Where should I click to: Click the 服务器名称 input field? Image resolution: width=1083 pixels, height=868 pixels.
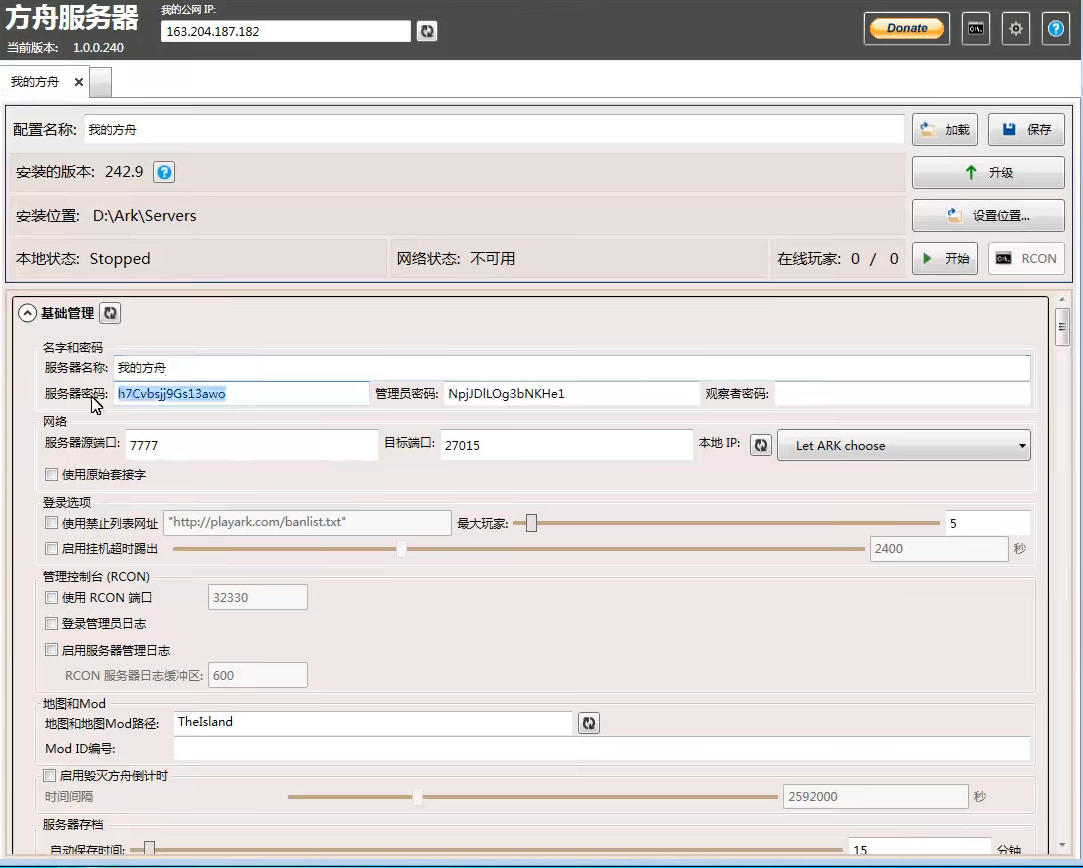pyautogui.click(x=572, y=367)
